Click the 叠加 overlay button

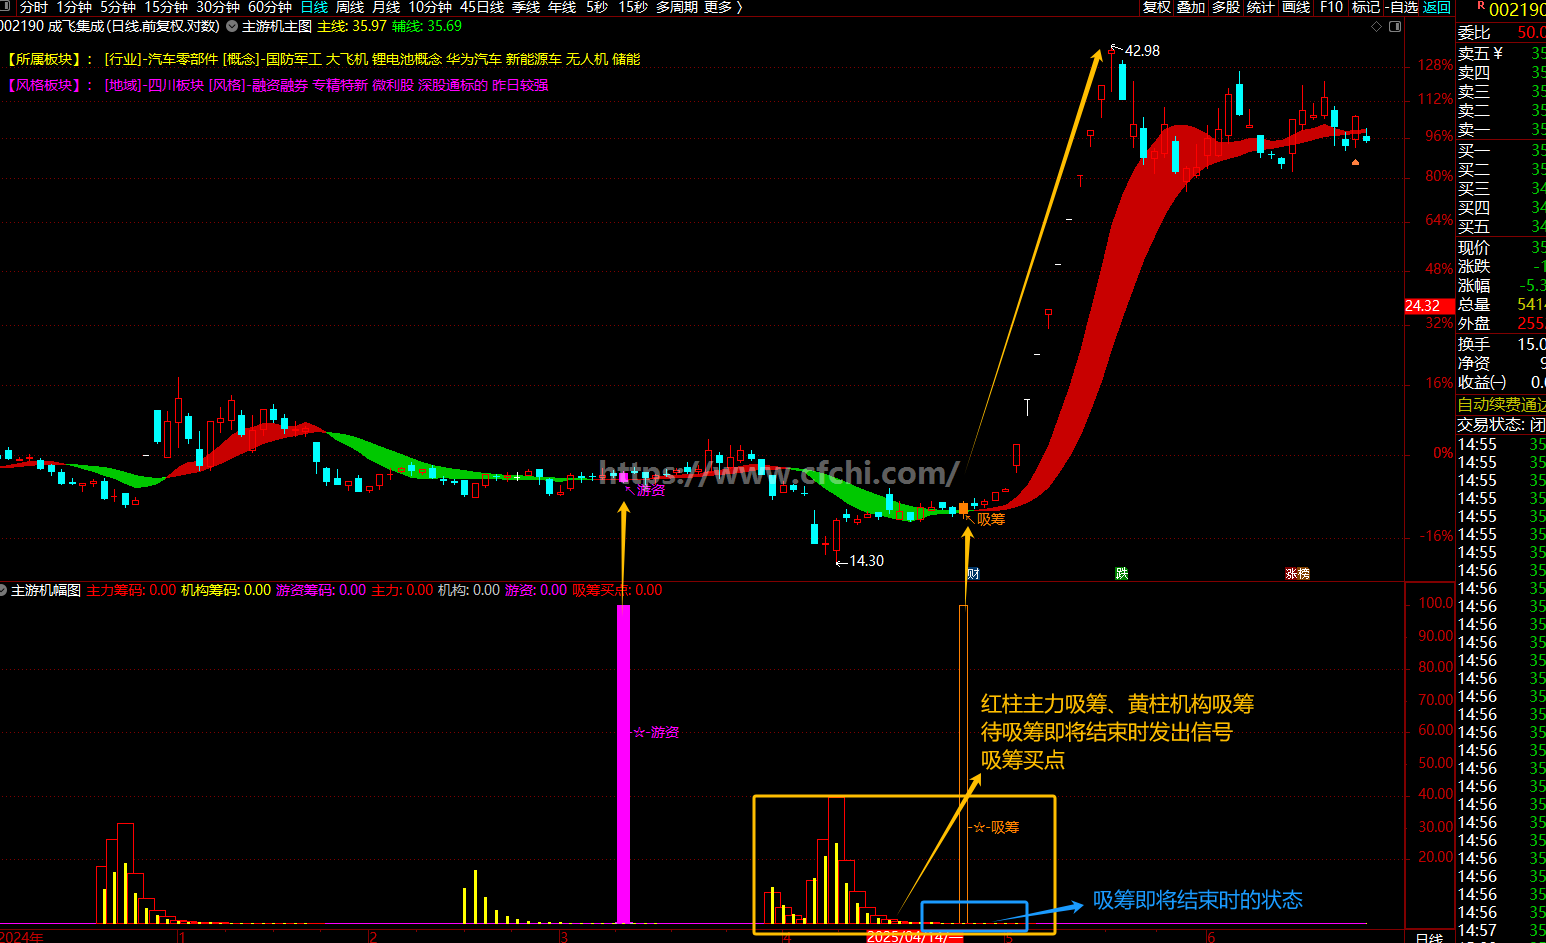(x=1191, y=7)
